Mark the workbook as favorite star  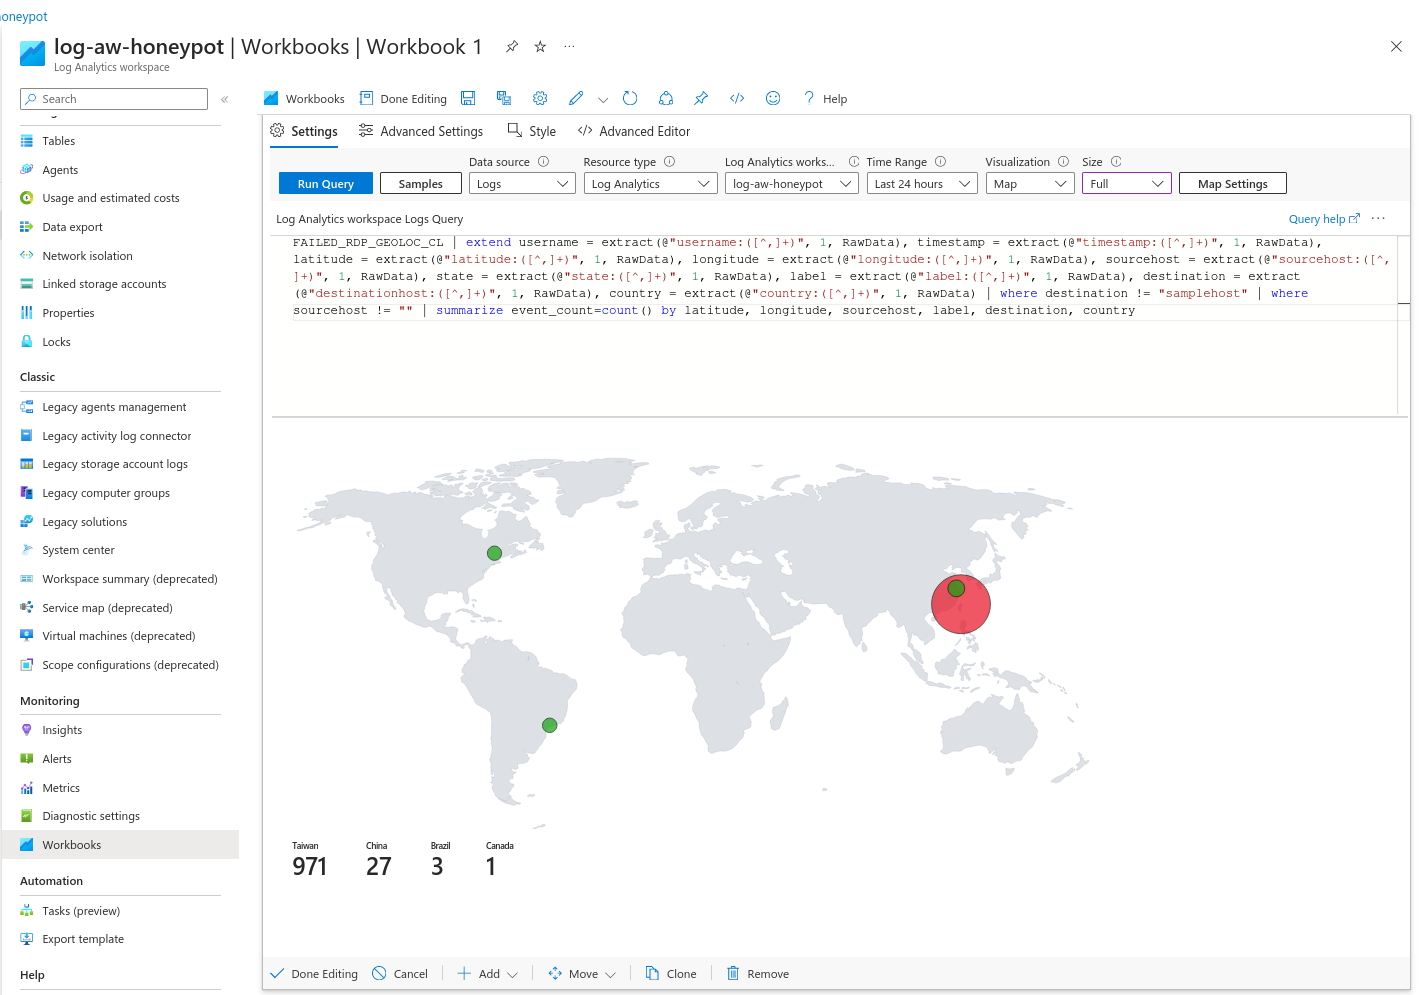(540, 46)
